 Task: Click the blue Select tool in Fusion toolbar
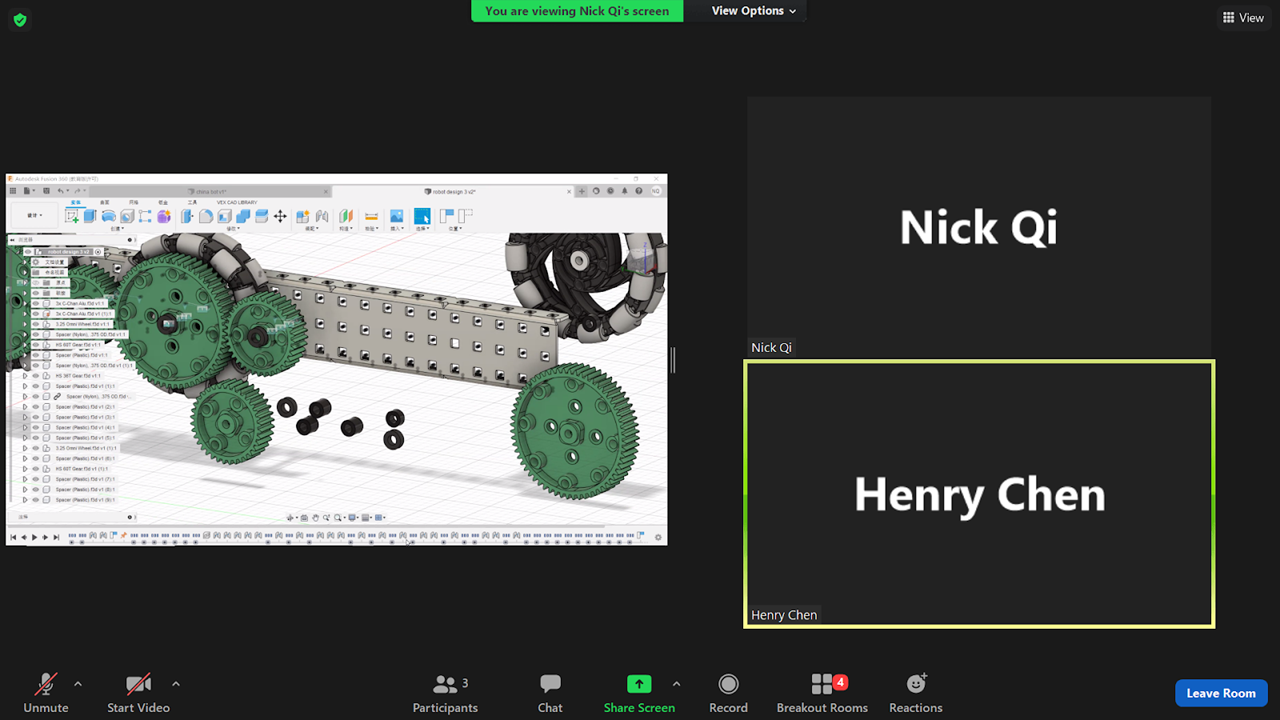pos(422,216)
